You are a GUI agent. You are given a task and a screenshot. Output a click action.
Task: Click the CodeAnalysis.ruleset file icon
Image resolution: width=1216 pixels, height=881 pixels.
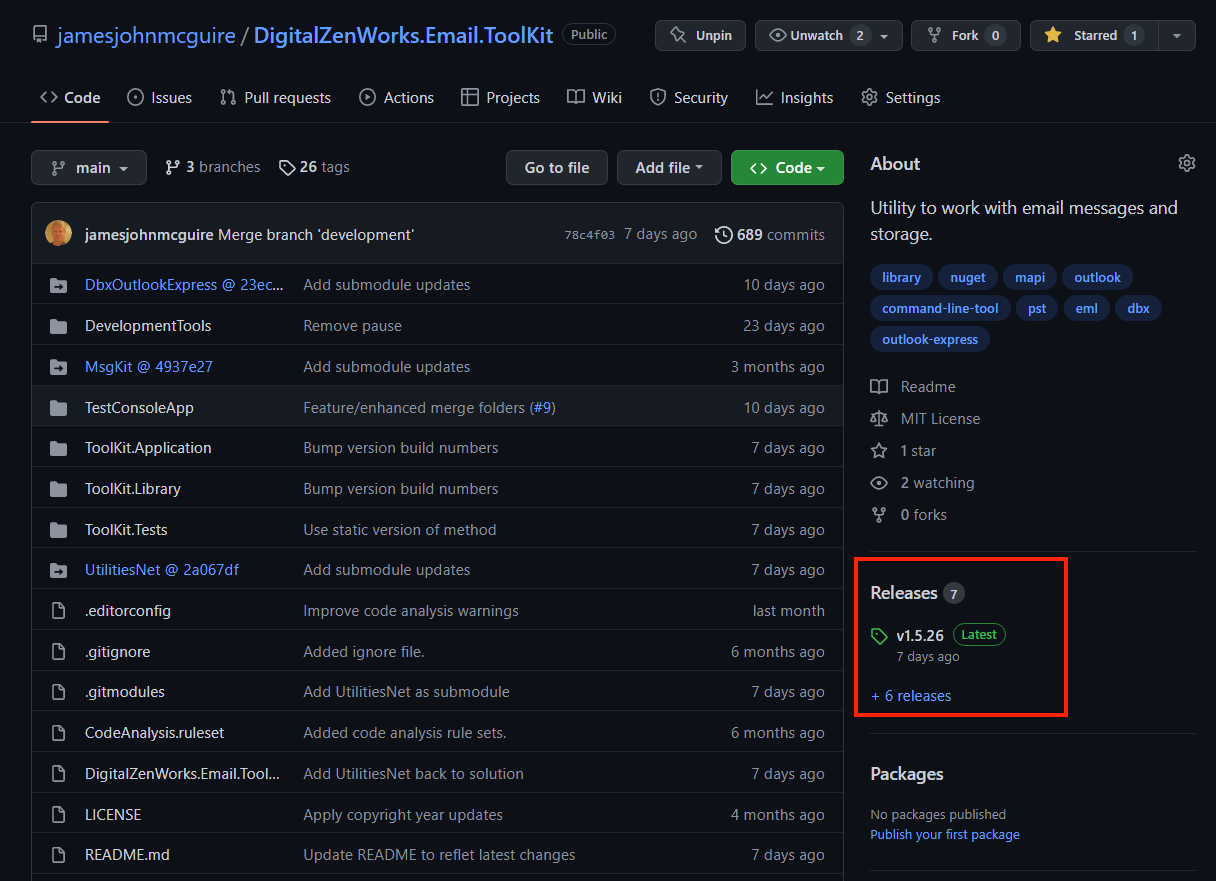[x=59, y=733]
